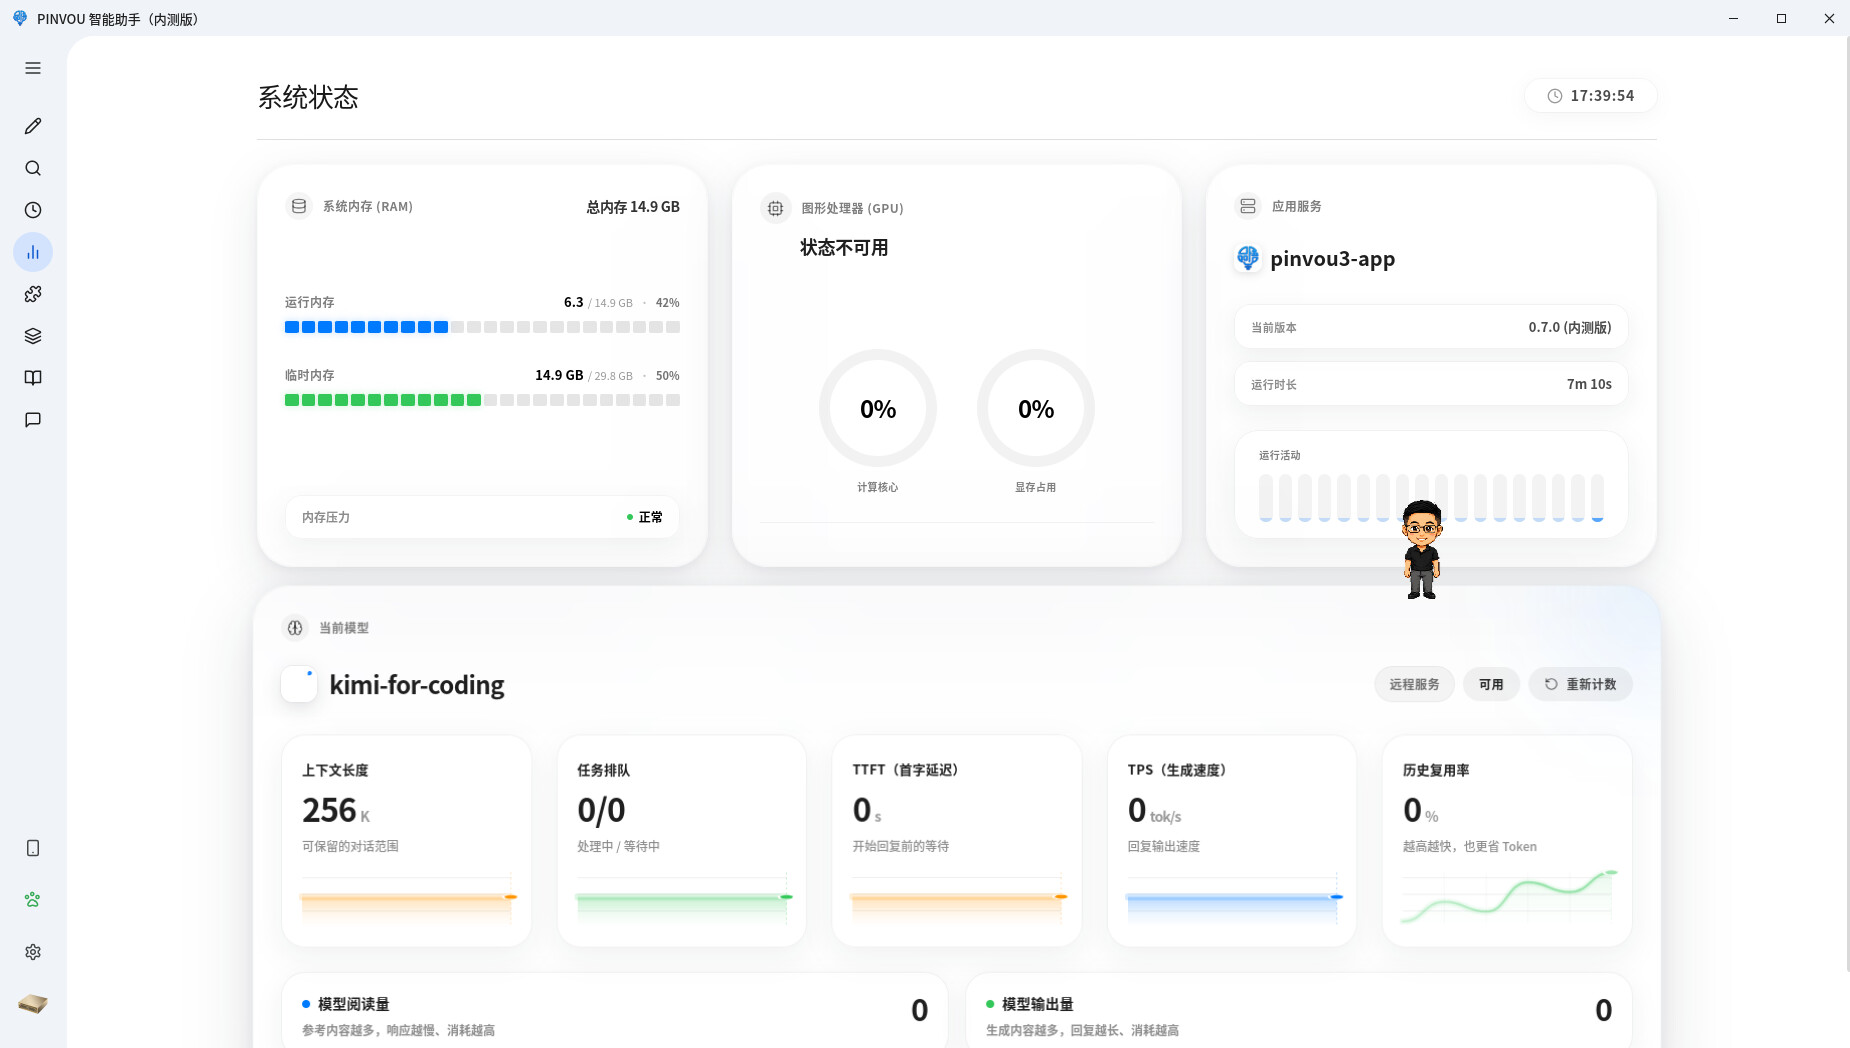Open the puzzle piece plugins icon

[x=33, y=294]
